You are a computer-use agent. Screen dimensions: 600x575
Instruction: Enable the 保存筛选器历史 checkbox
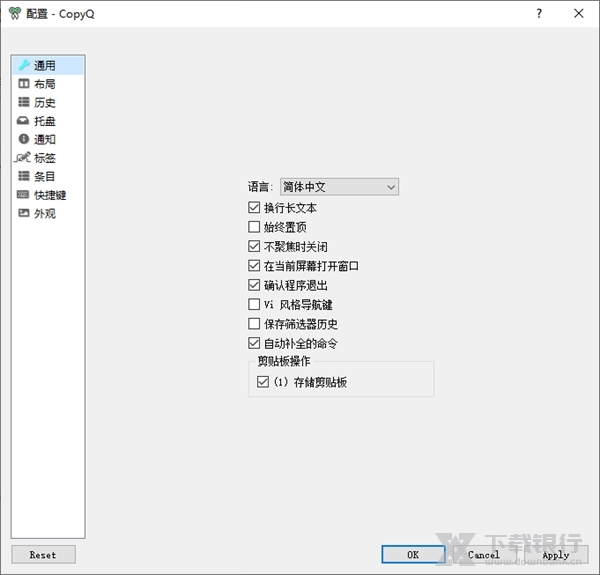tap(254, 324)
